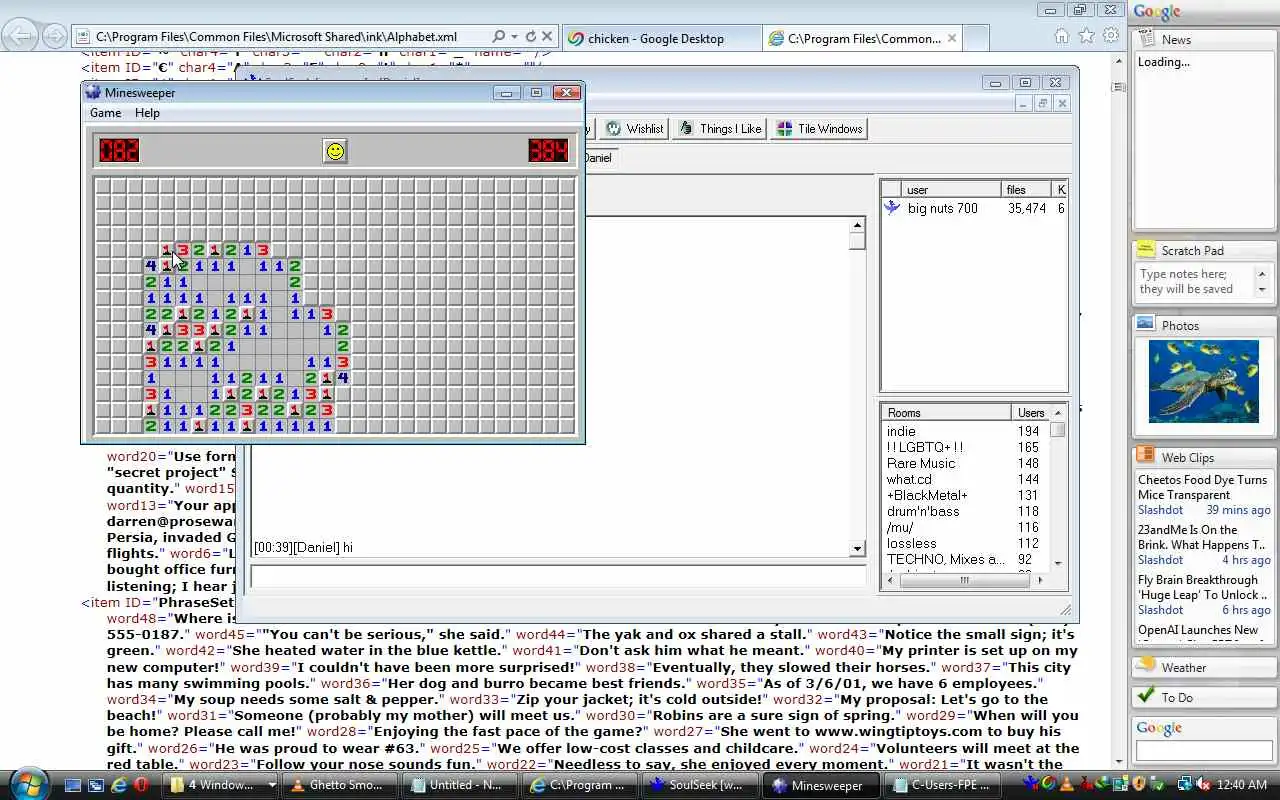This screenshot has height=800, width=1280.
Task: Click the Scratch Pad gadget icon
Action: pos(1146,250)
